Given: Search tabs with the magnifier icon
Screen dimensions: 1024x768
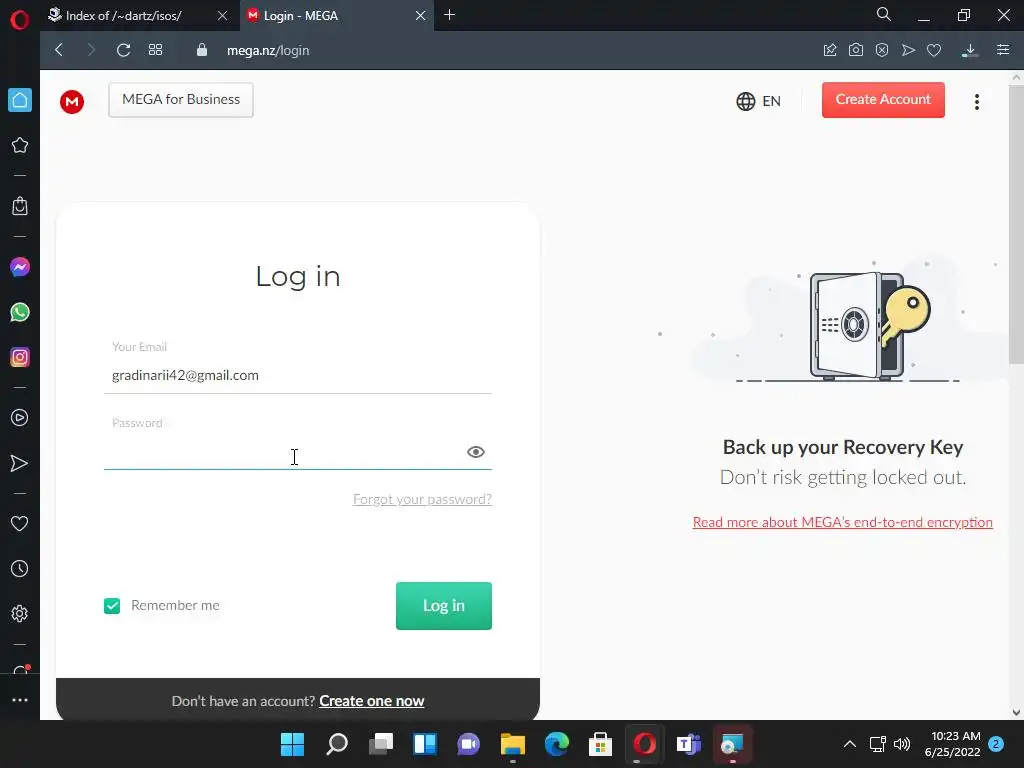Looking at the screenshot, I should [x=884, y=14].
